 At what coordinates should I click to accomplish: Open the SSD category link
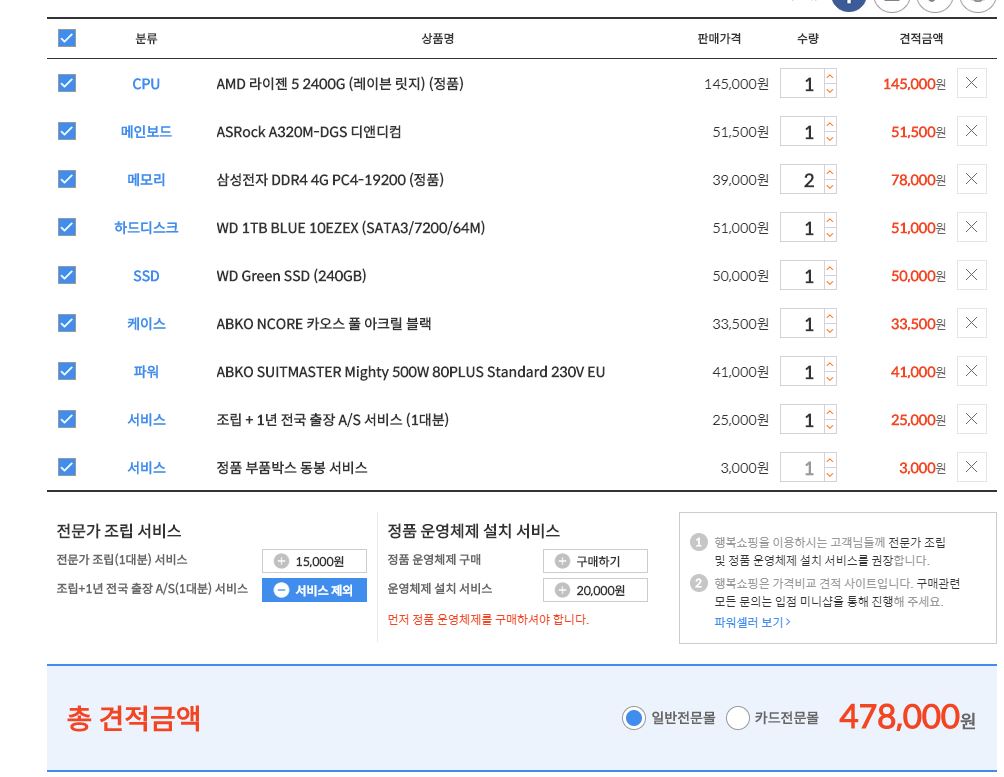tap(146, 276)
